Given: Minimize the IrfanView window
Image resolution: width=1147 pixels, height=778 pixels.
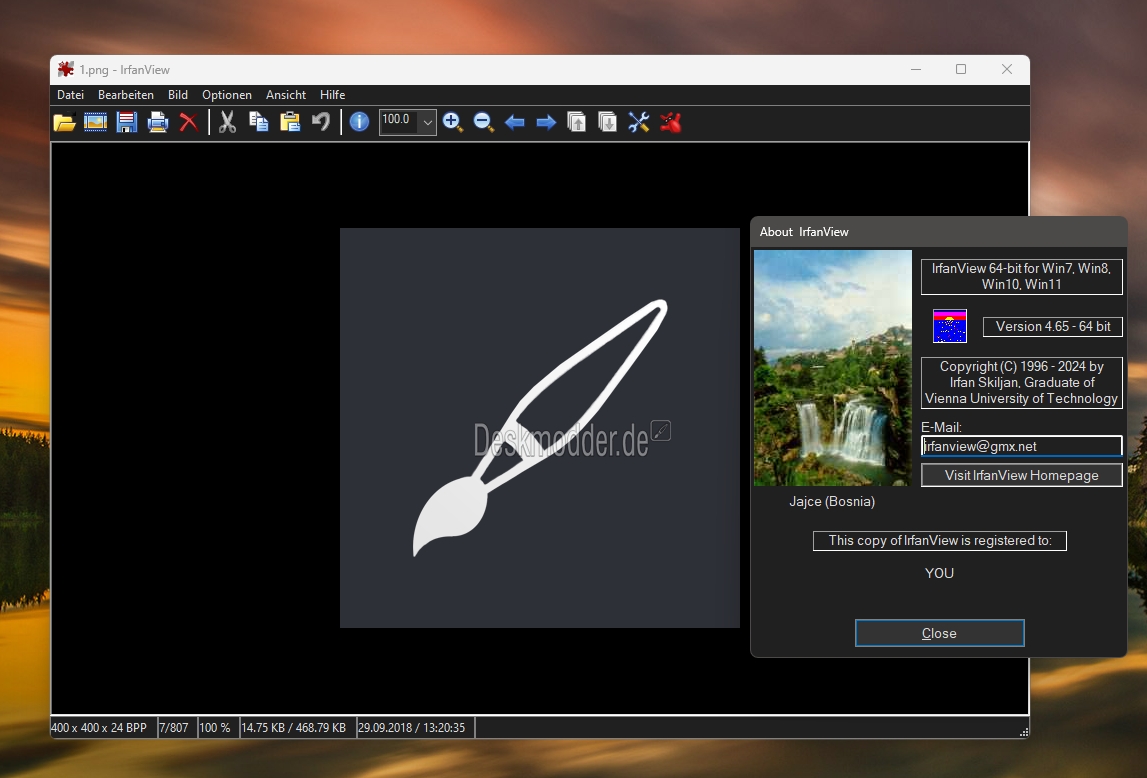Looking at the screenshot, I should [x=916, y=69].
